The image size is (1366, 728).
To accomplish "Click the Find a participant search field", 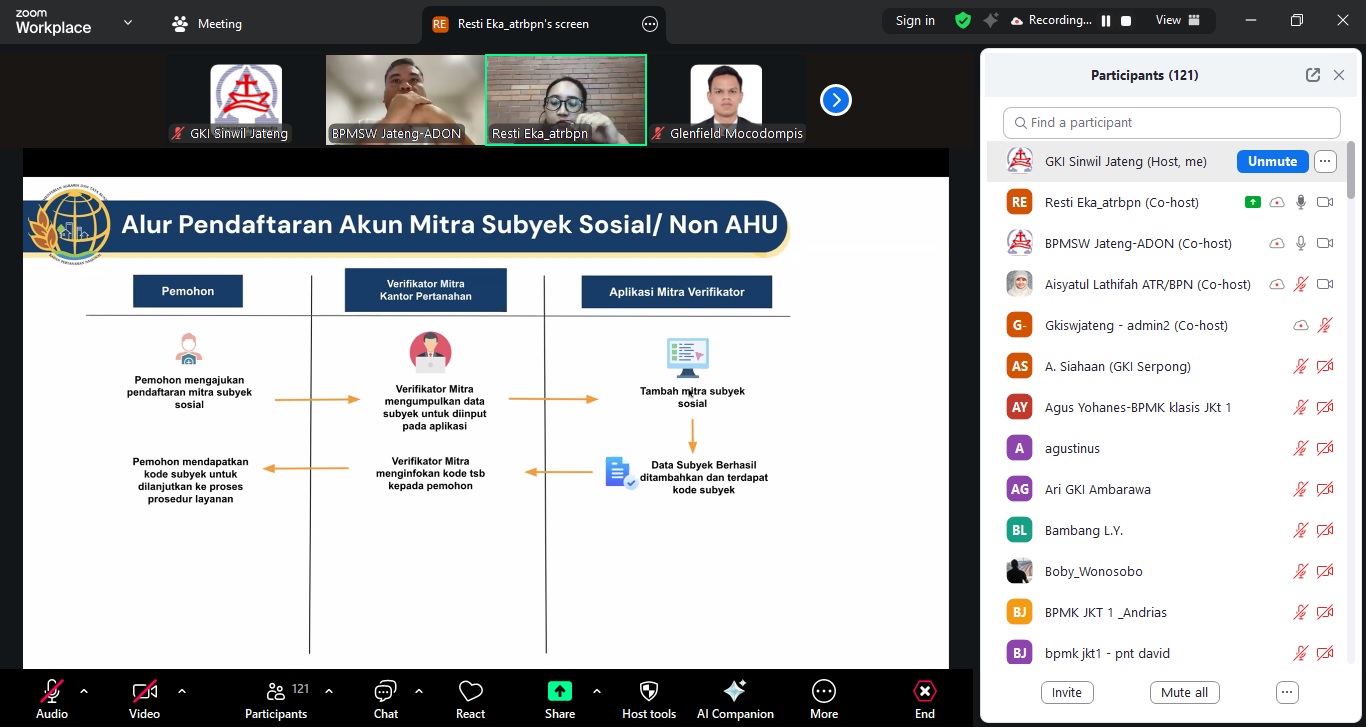I will pos(1171,123).
